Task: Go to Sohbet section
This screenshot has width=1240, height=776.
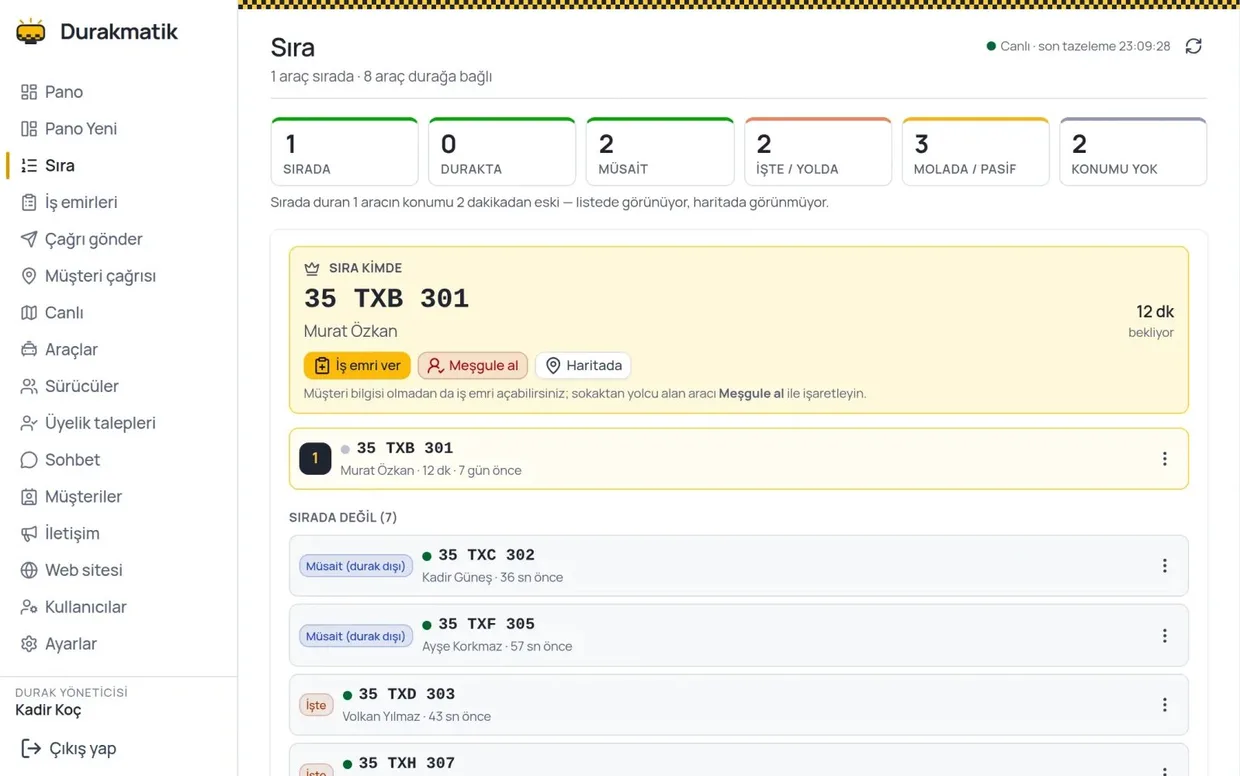Action: [118, 460]
